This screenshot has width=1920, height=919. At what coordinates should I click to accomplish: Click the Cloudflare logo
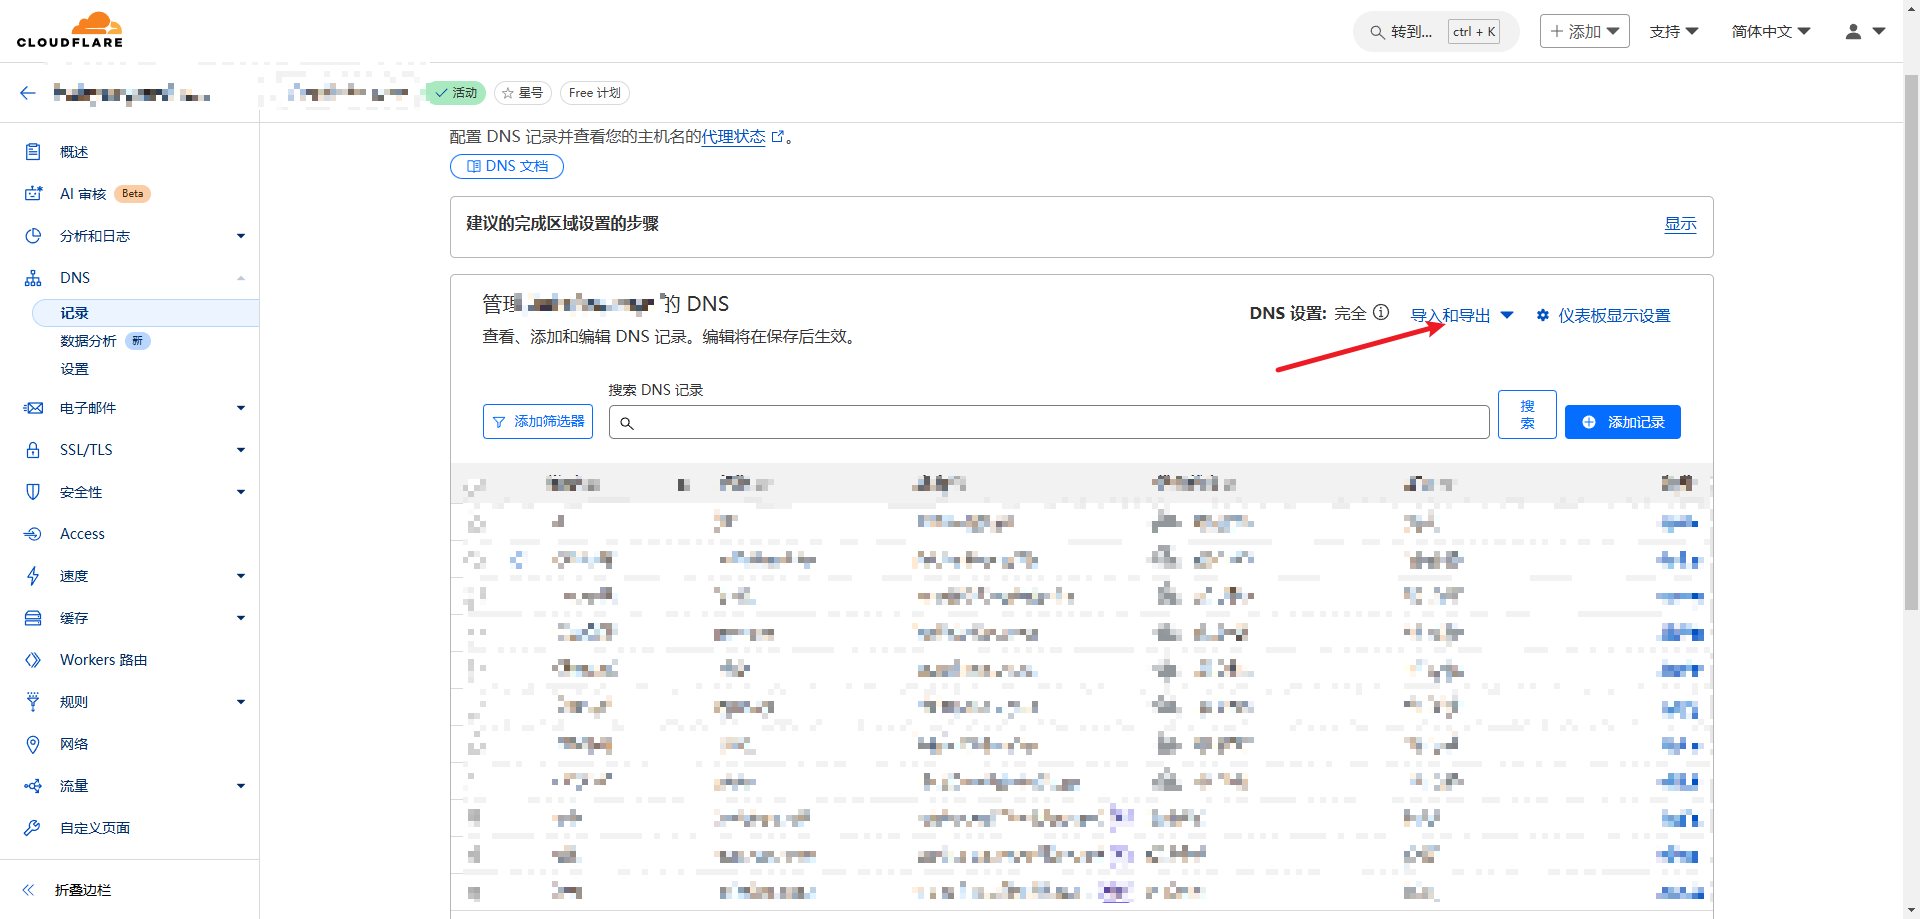70,30
